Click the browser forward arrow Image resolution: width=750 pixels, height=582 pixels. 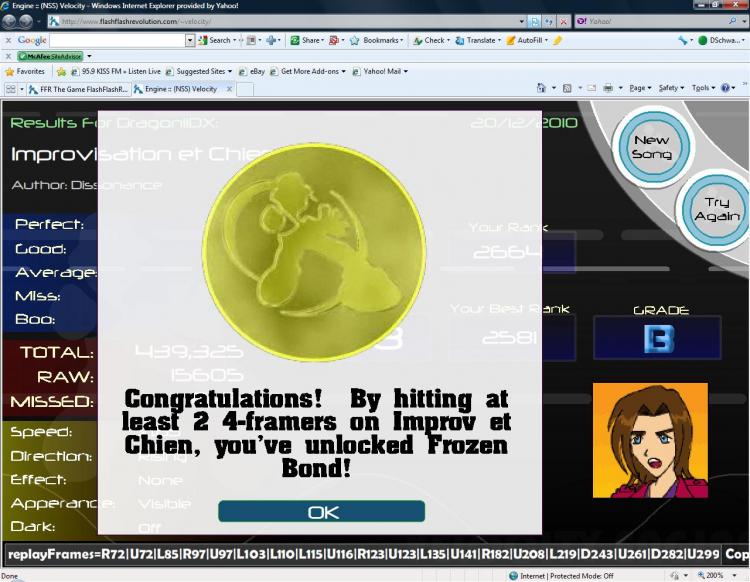26,21
